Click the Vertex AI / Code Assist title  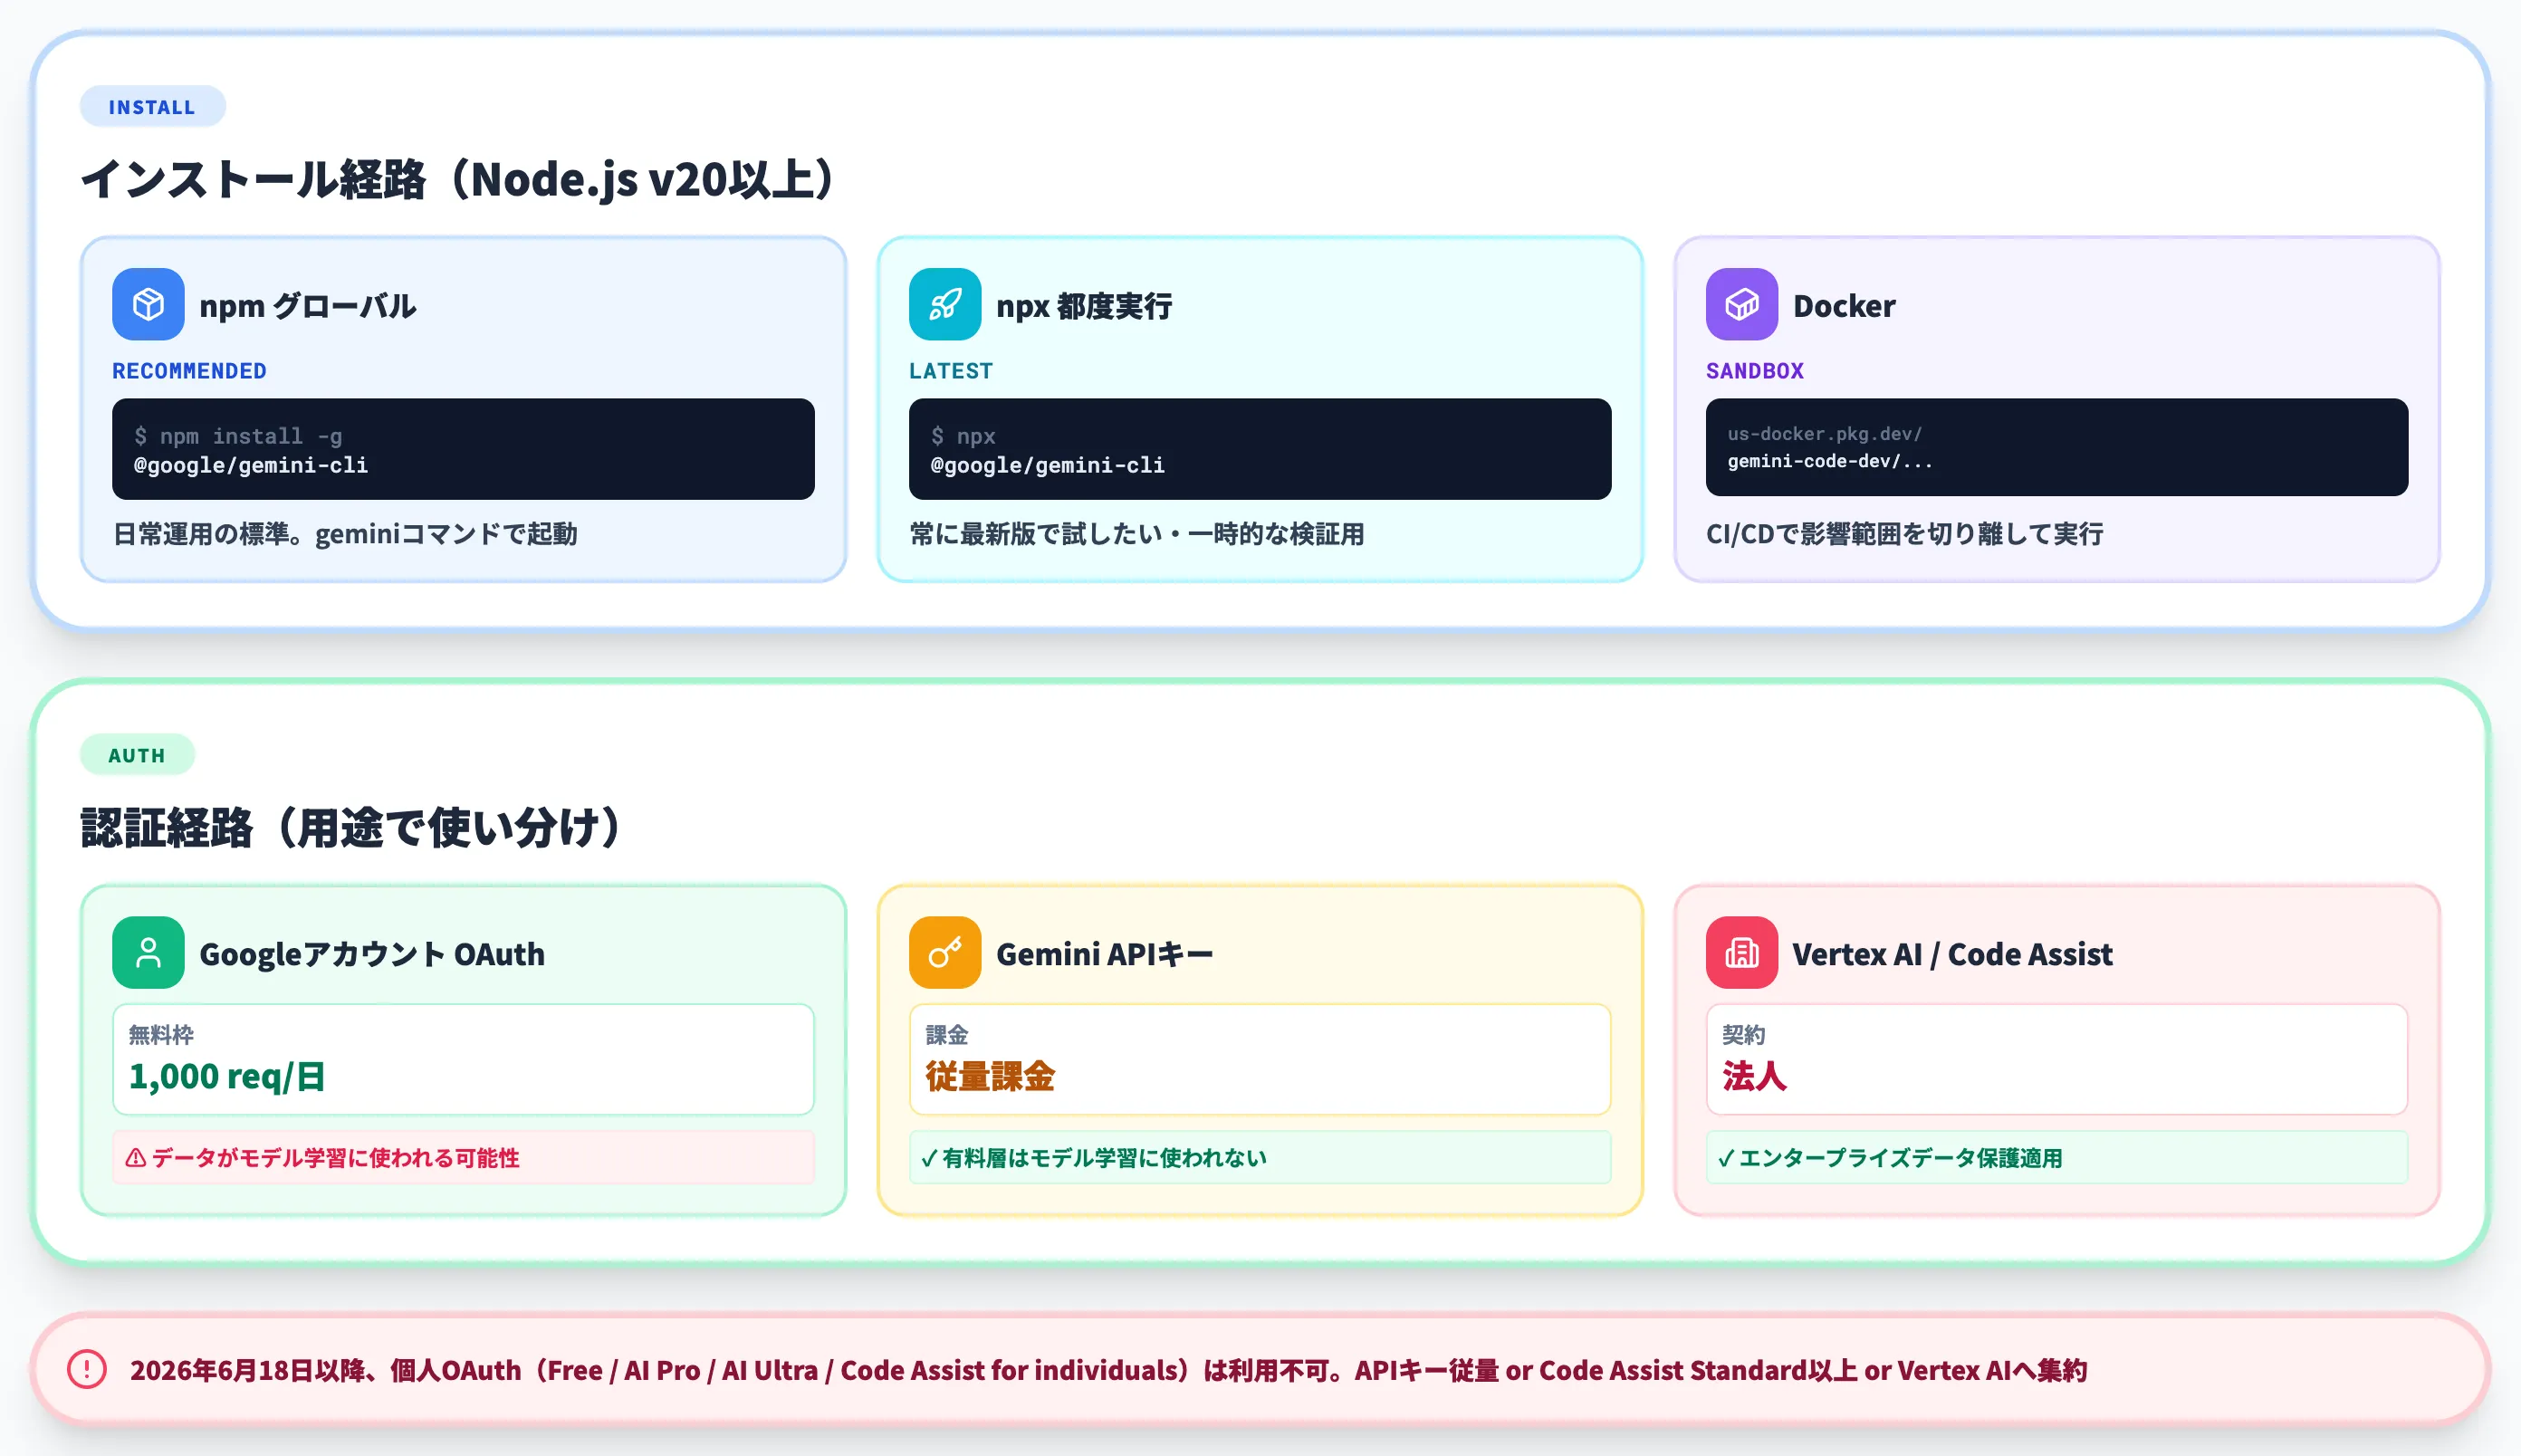pyautogui.click(x=1953, y=954)
